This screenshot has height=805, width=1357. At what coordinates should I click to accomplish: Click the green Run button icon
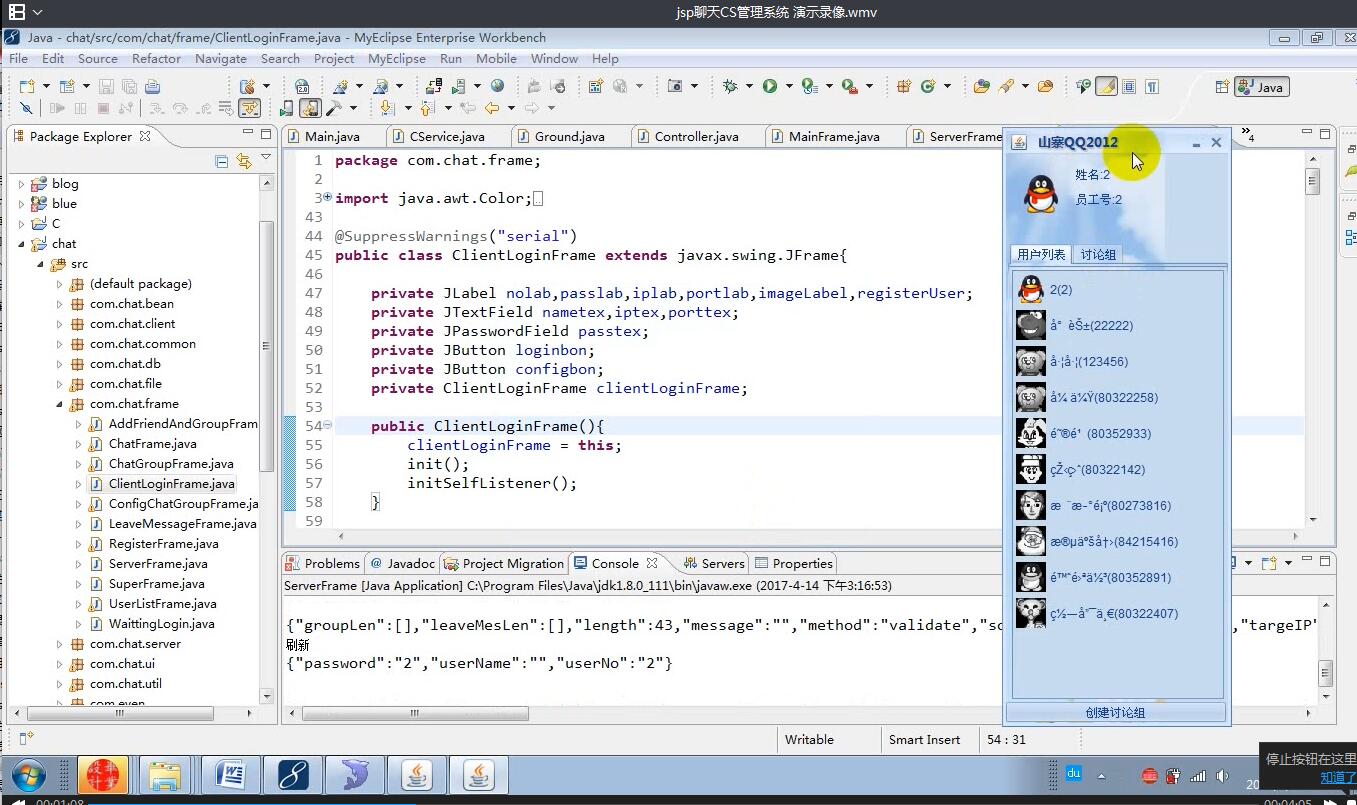tap(770, 86)
